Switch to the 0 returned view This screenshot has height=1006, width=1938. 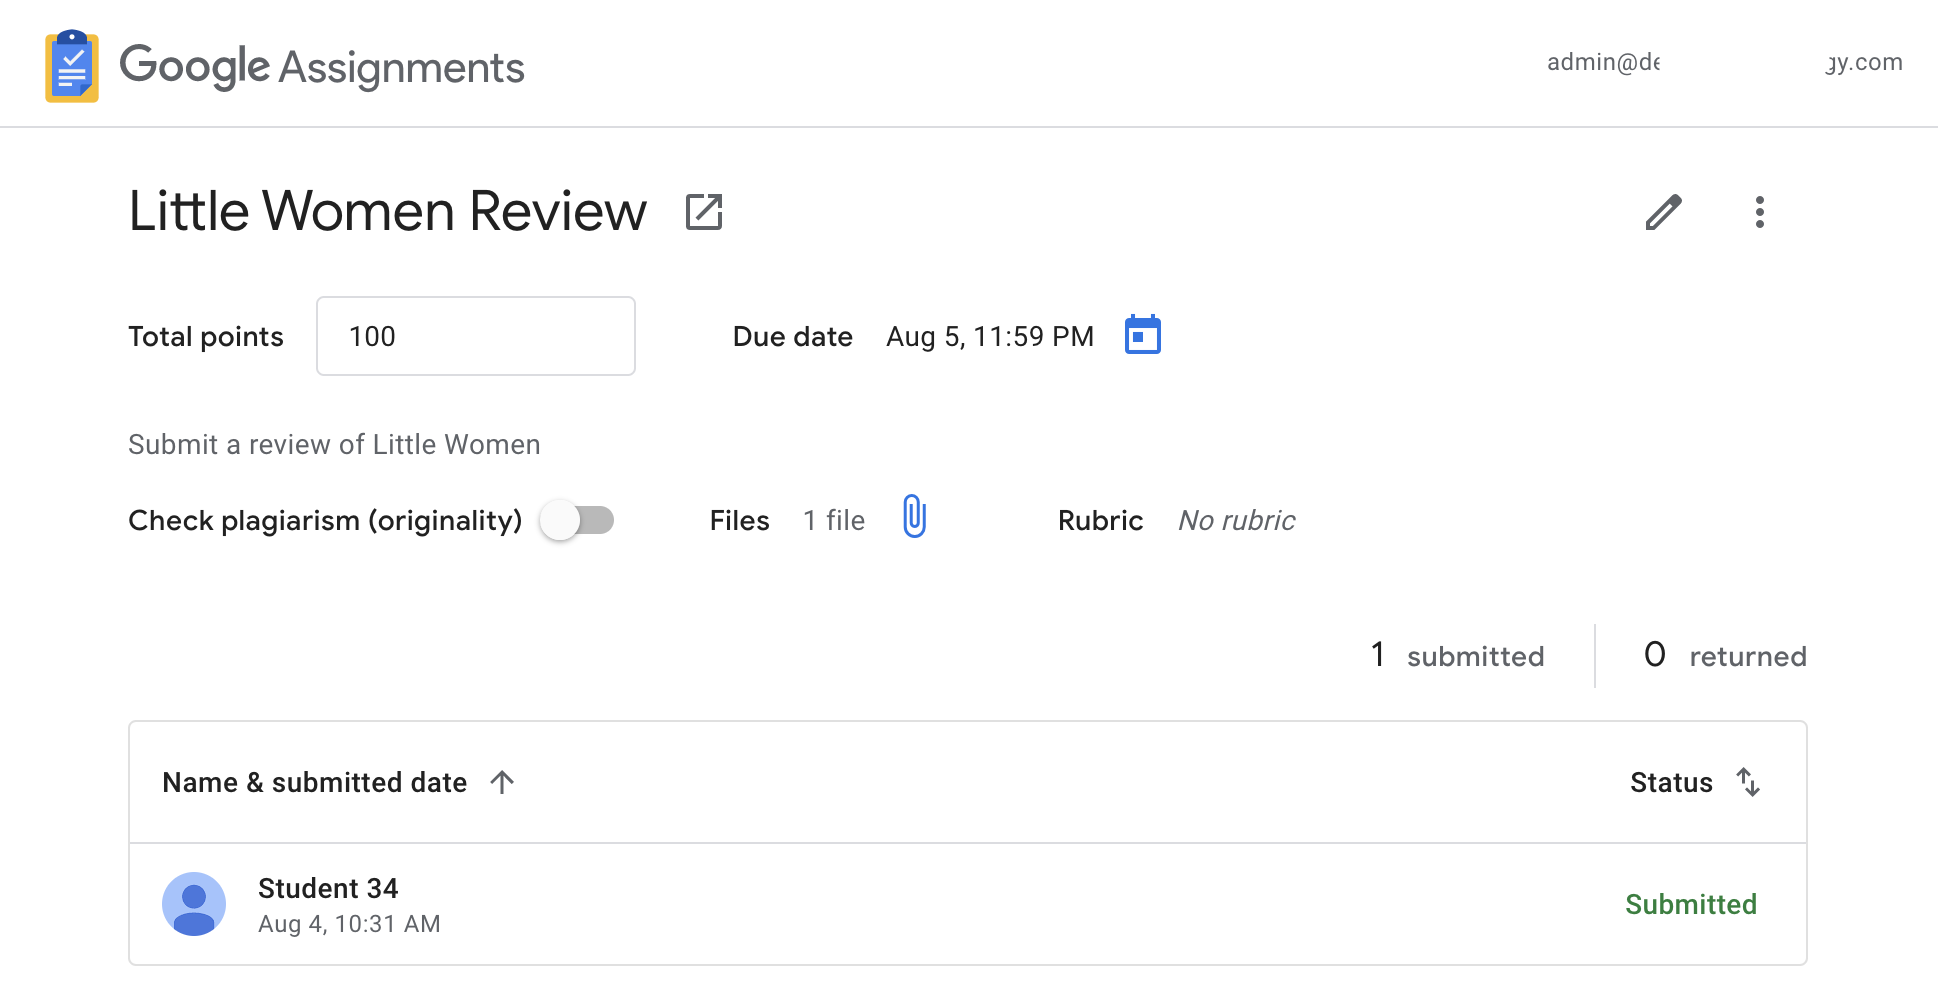click(1724, 655)
